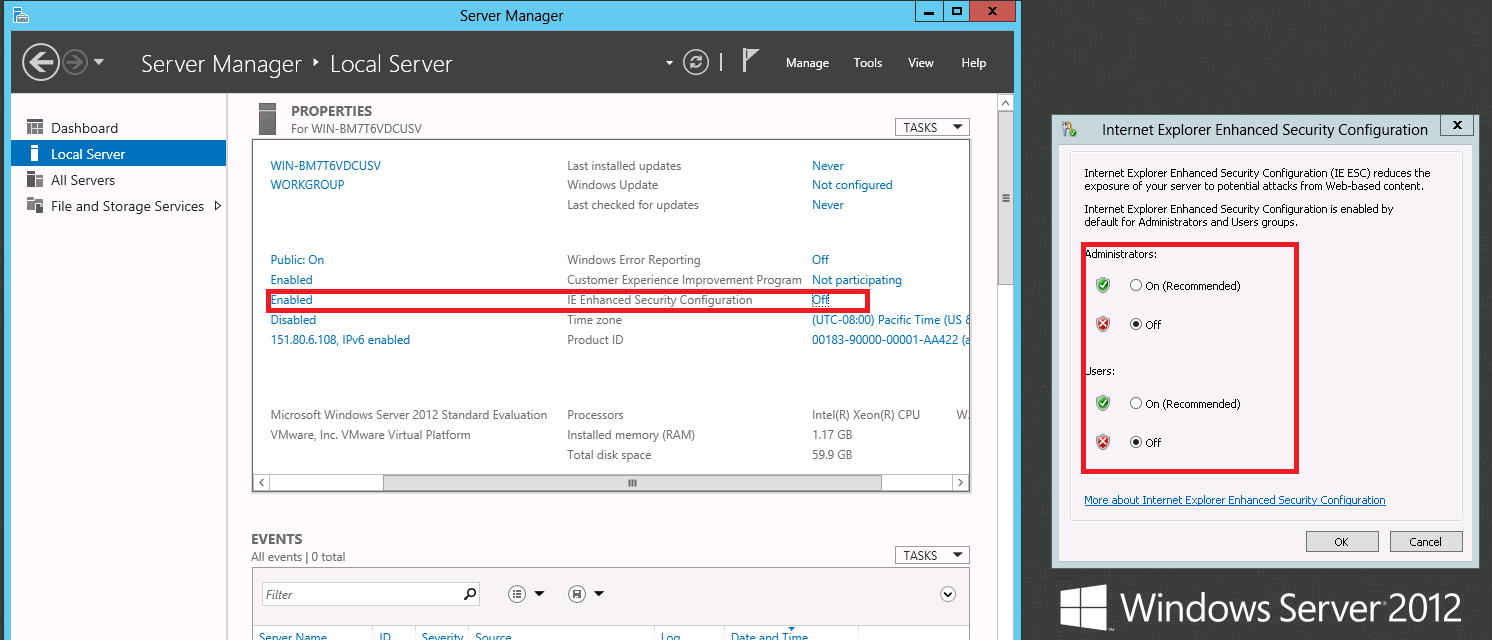Screen dimensions: 1492x640
Task: Click red shield icon under Users
Action: [x=1103, y=442]
